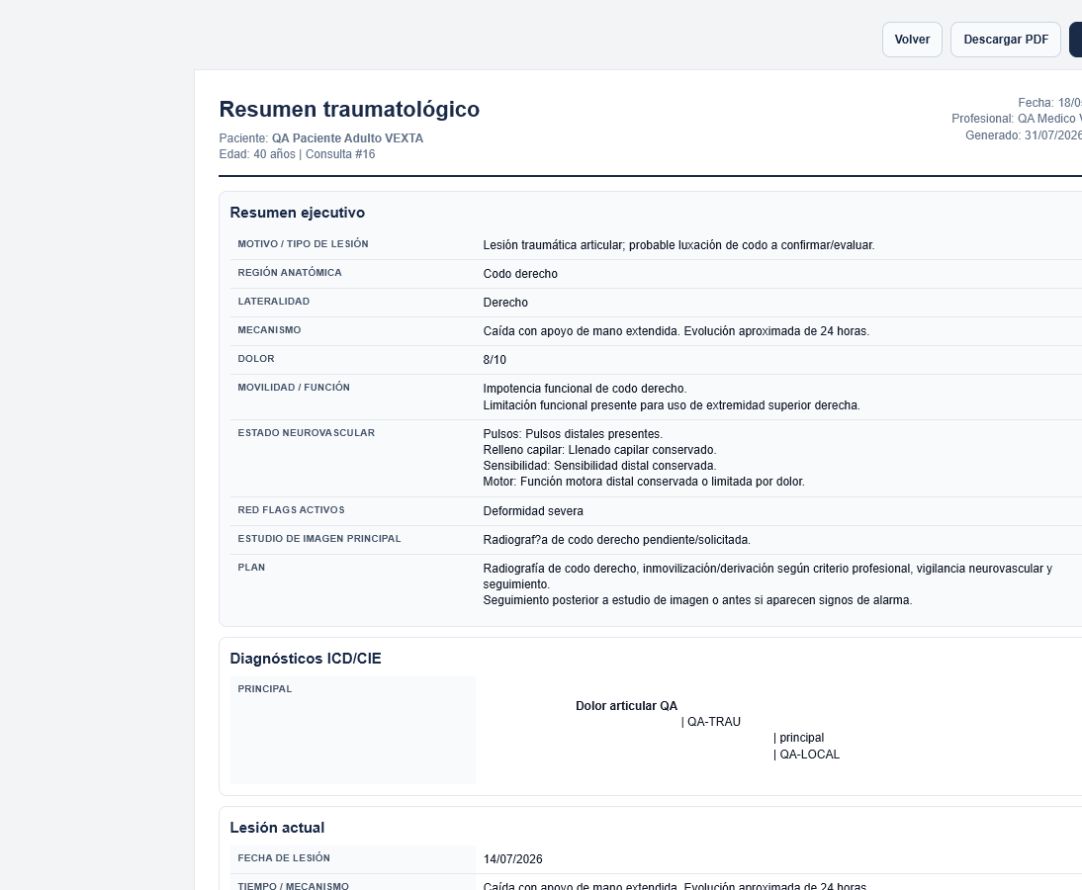Click the 'ESTUDIO DE IMAGEN PRINCIPAL' label
Viewport: 1082px width, 890px height.
point(319,538)
